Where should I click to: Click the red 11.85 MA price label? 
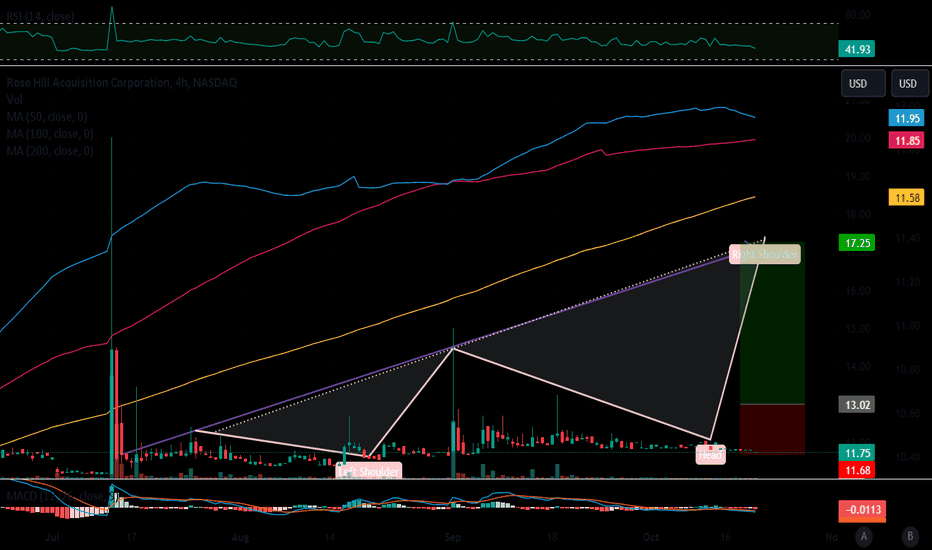coord(906,141)
